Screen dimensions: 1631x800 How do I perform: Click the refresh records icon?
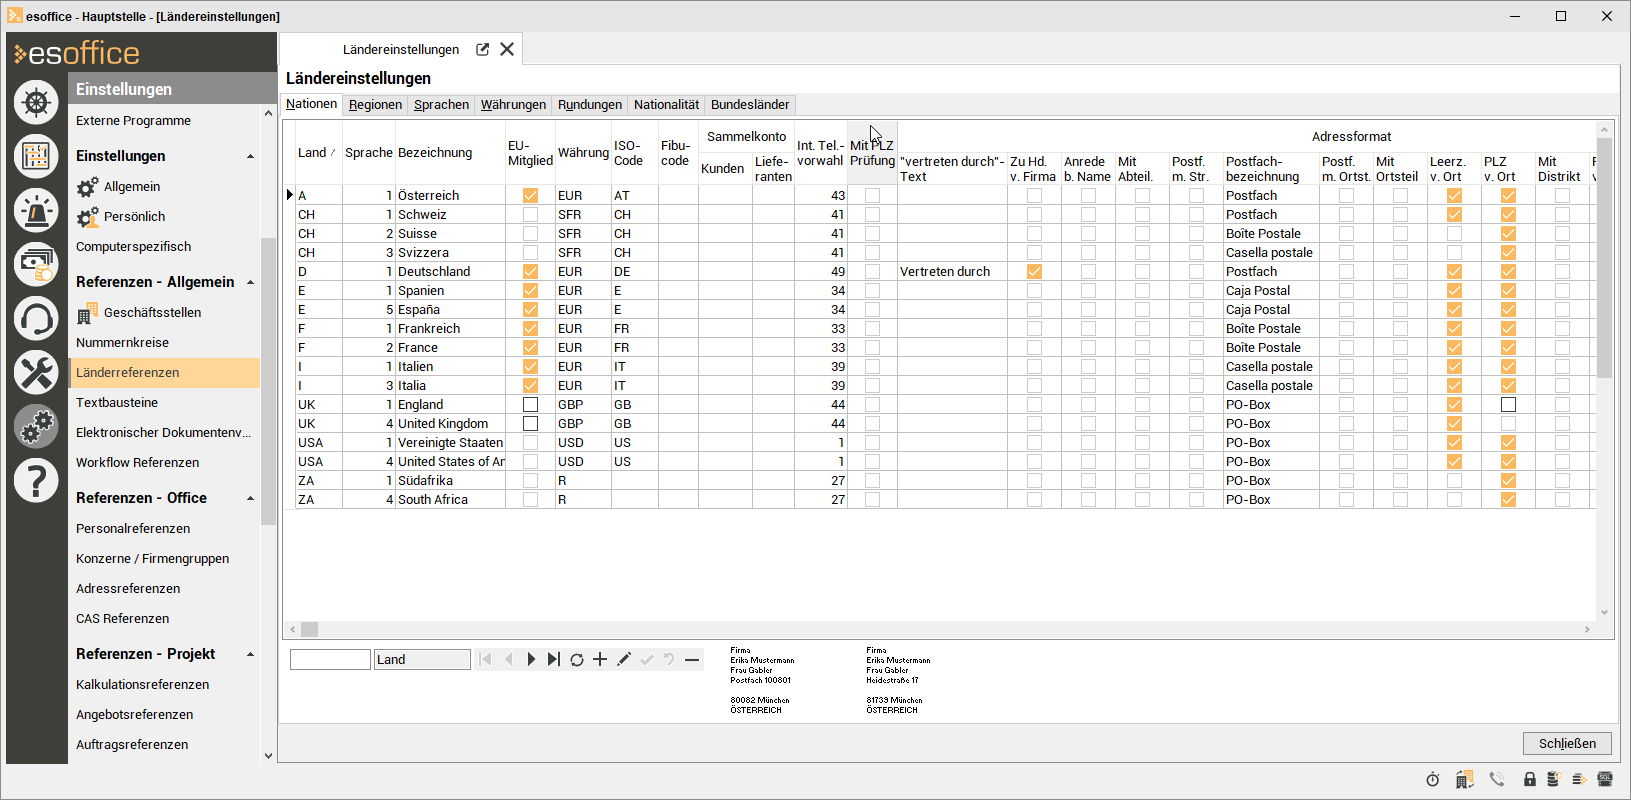tap(577, 659)
